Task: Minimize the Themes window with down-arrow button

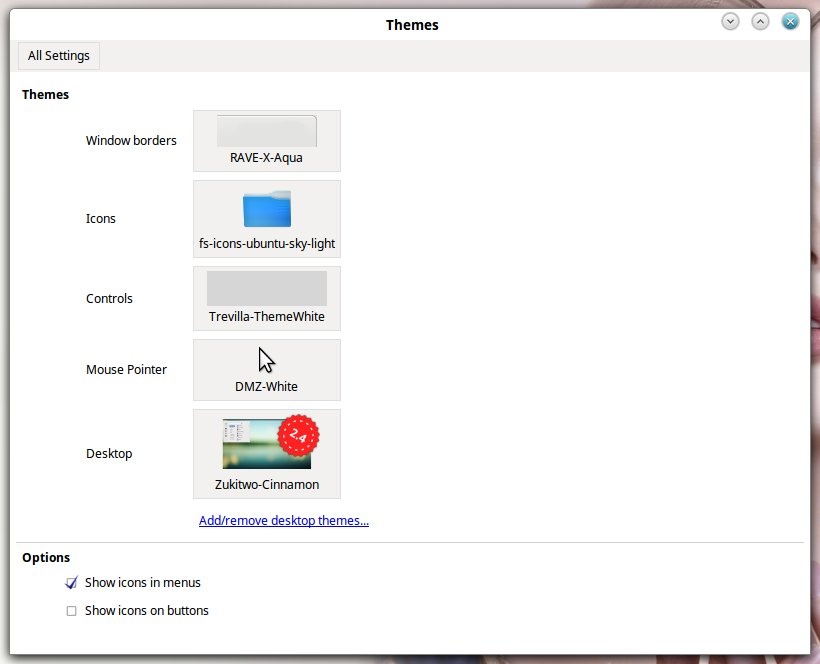Action: click(x=730, y=21)
